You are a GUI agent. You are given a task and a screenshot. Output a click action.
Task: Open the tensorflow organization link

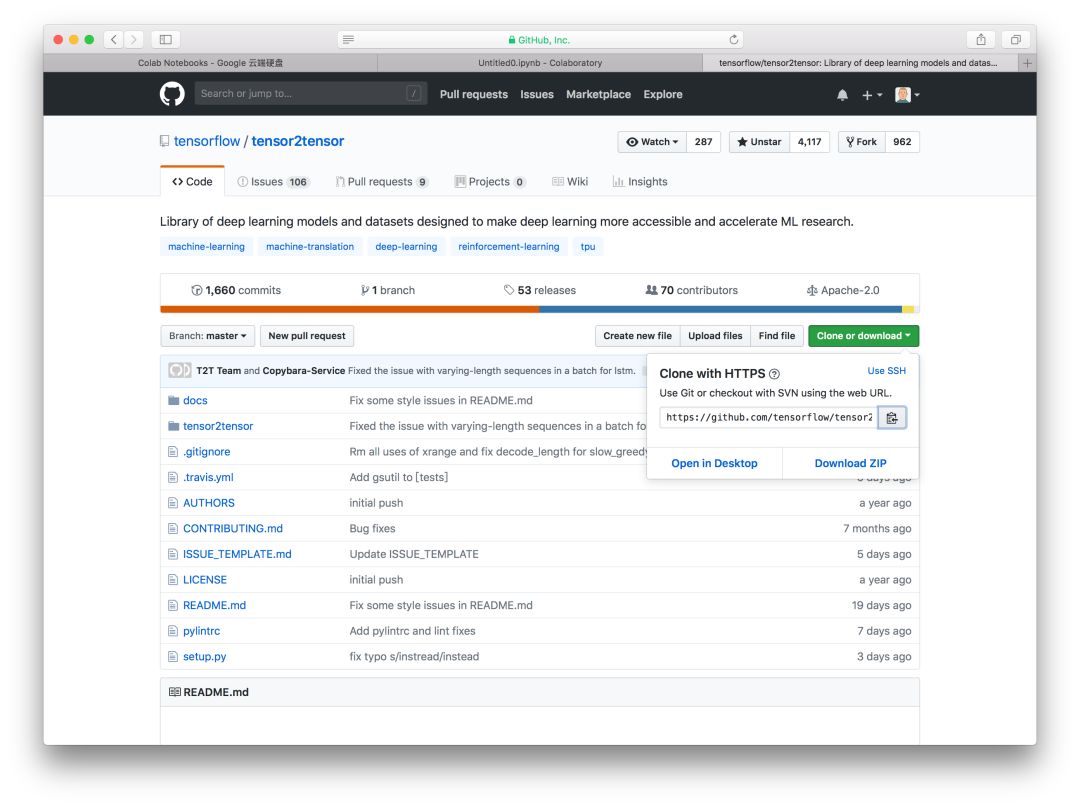click(x=207, y=141)
